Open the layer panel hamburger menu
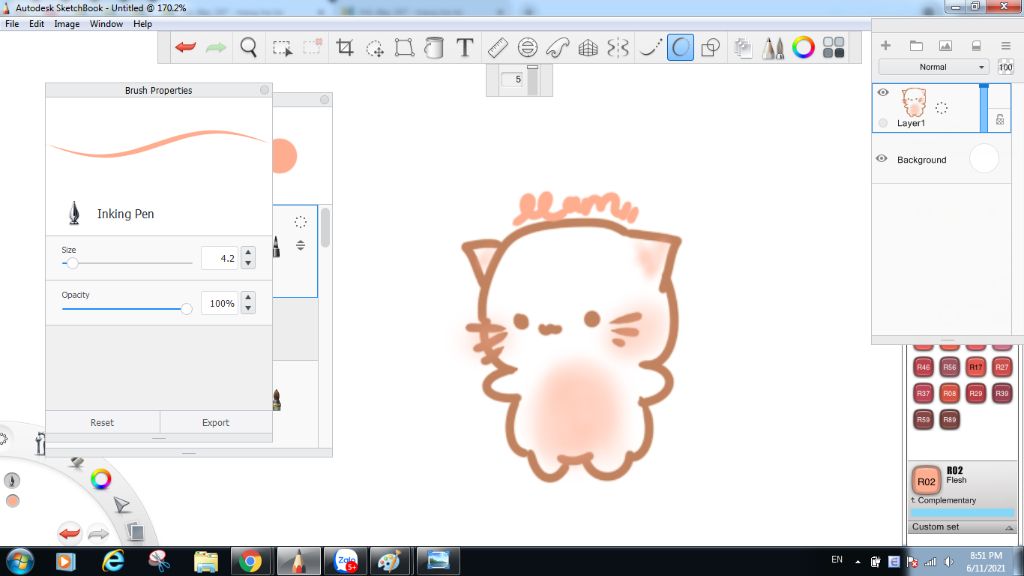Viewport: 1024px width, 576px height. click(x=1006, y=45)
